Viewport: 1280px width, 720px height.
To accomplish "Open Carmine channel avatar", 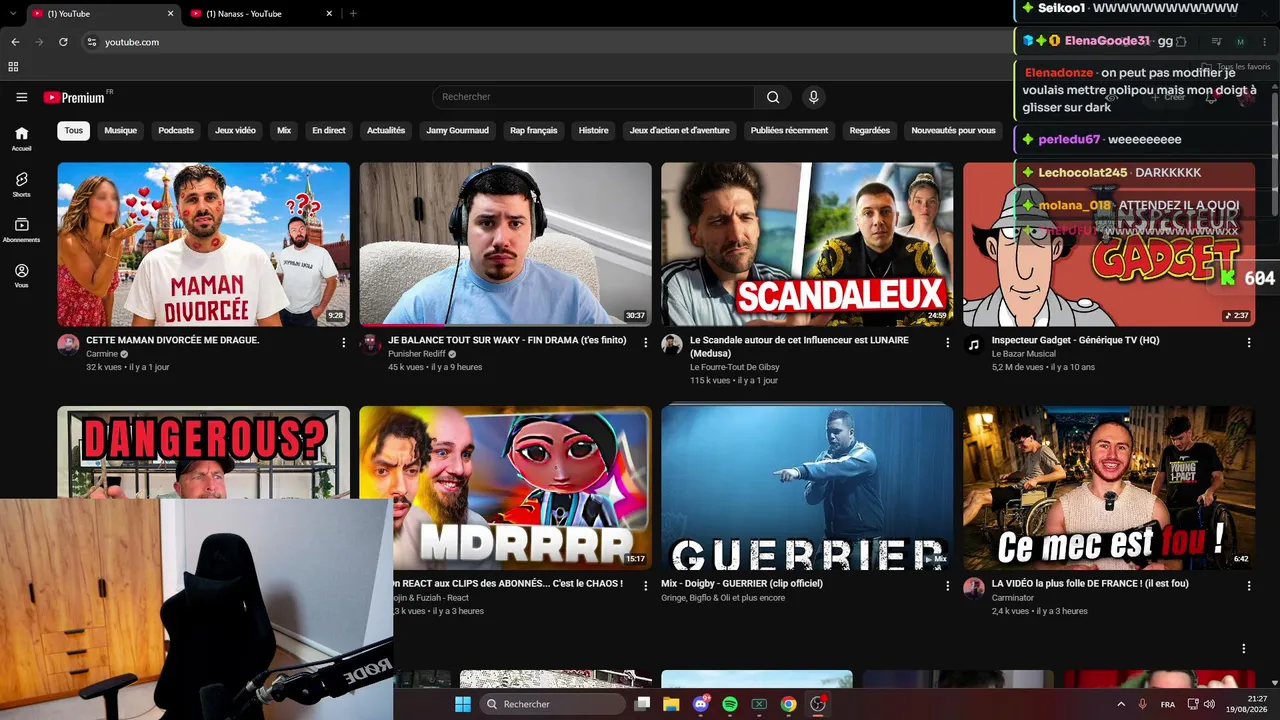I will click(x=68, y=345).
